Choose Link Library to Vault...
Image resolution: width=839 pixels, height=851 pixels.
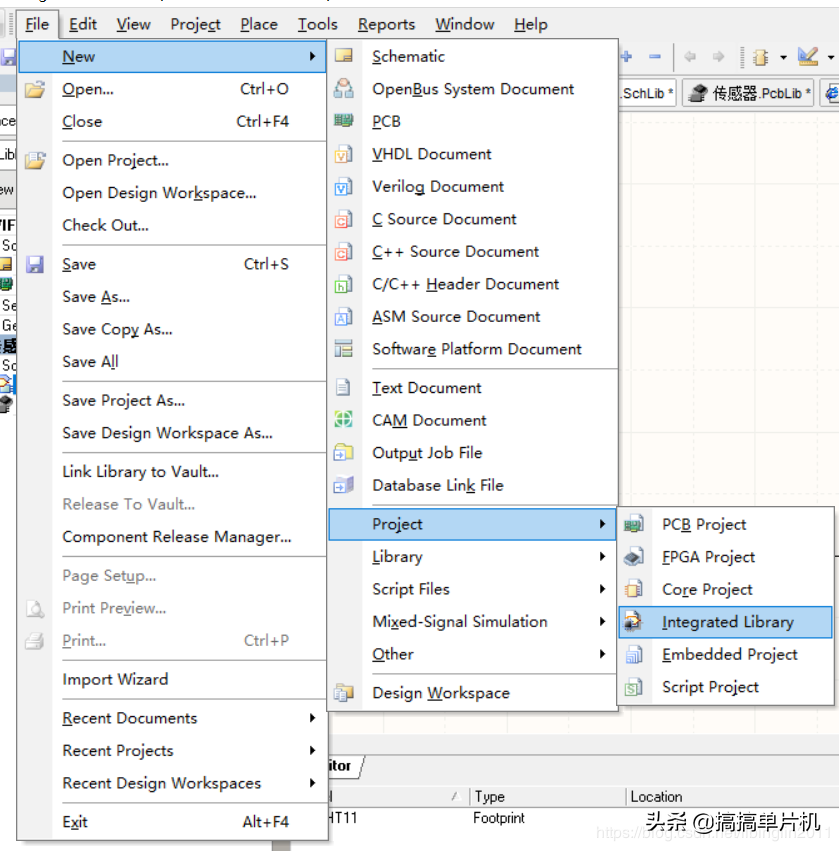[141, 472]
